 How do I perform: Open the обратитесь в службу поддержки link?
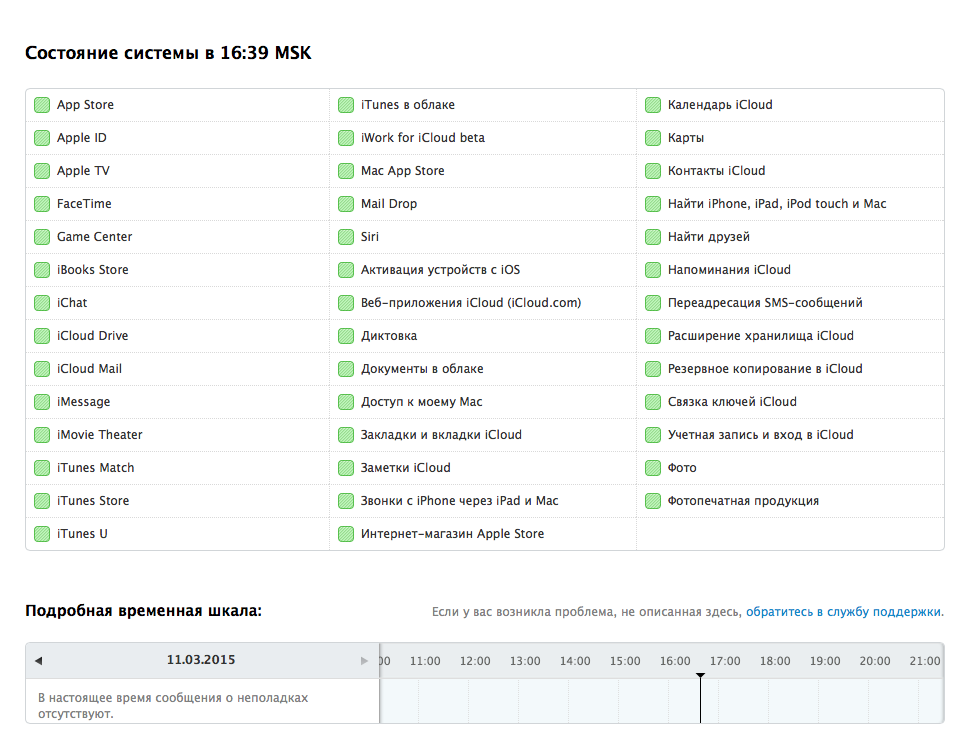point(843,612)
